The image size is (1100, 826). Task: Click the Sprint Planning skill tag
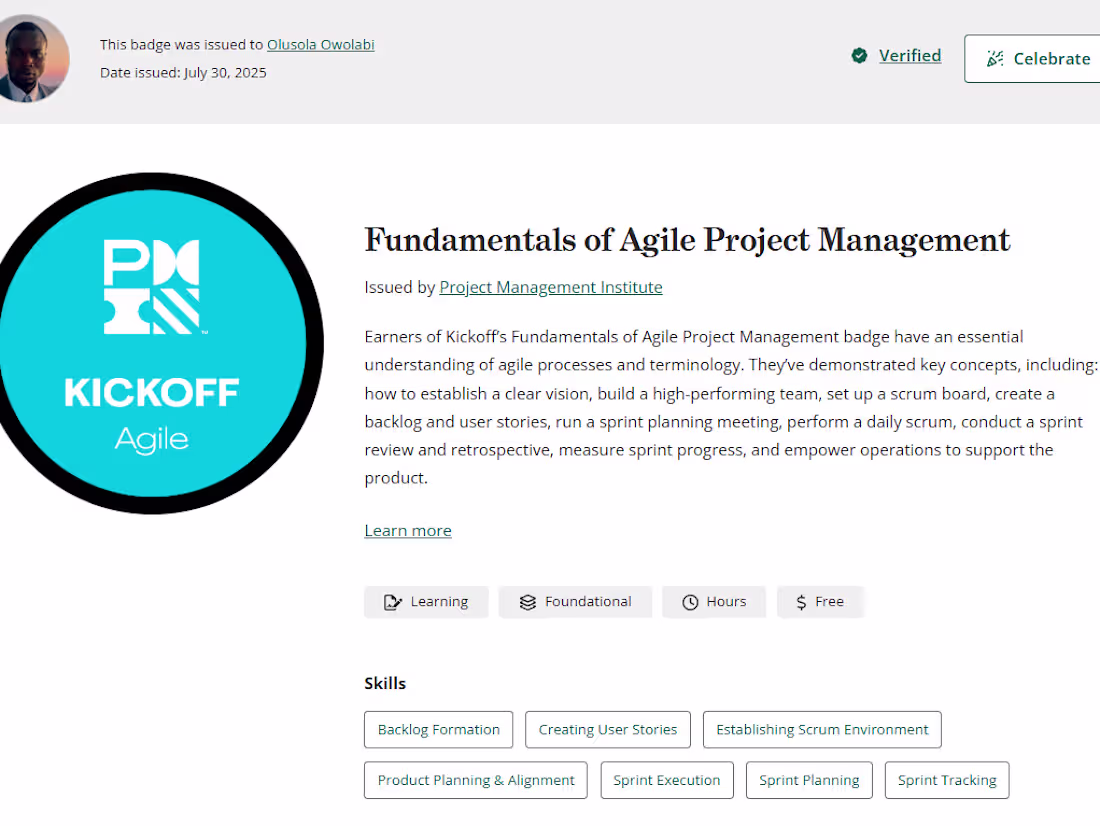coord(809,780)
